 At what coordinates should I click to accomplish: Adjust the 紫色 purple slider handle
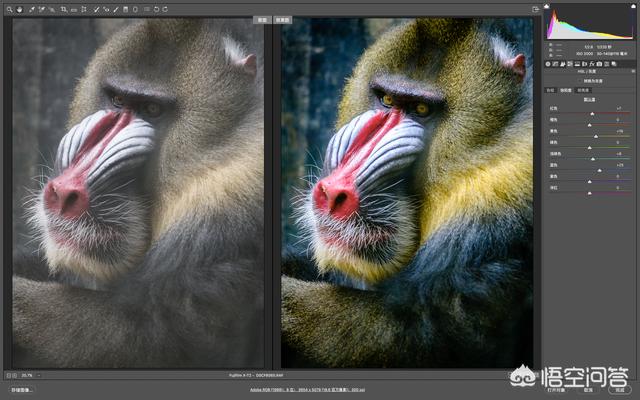pos(589,182)
